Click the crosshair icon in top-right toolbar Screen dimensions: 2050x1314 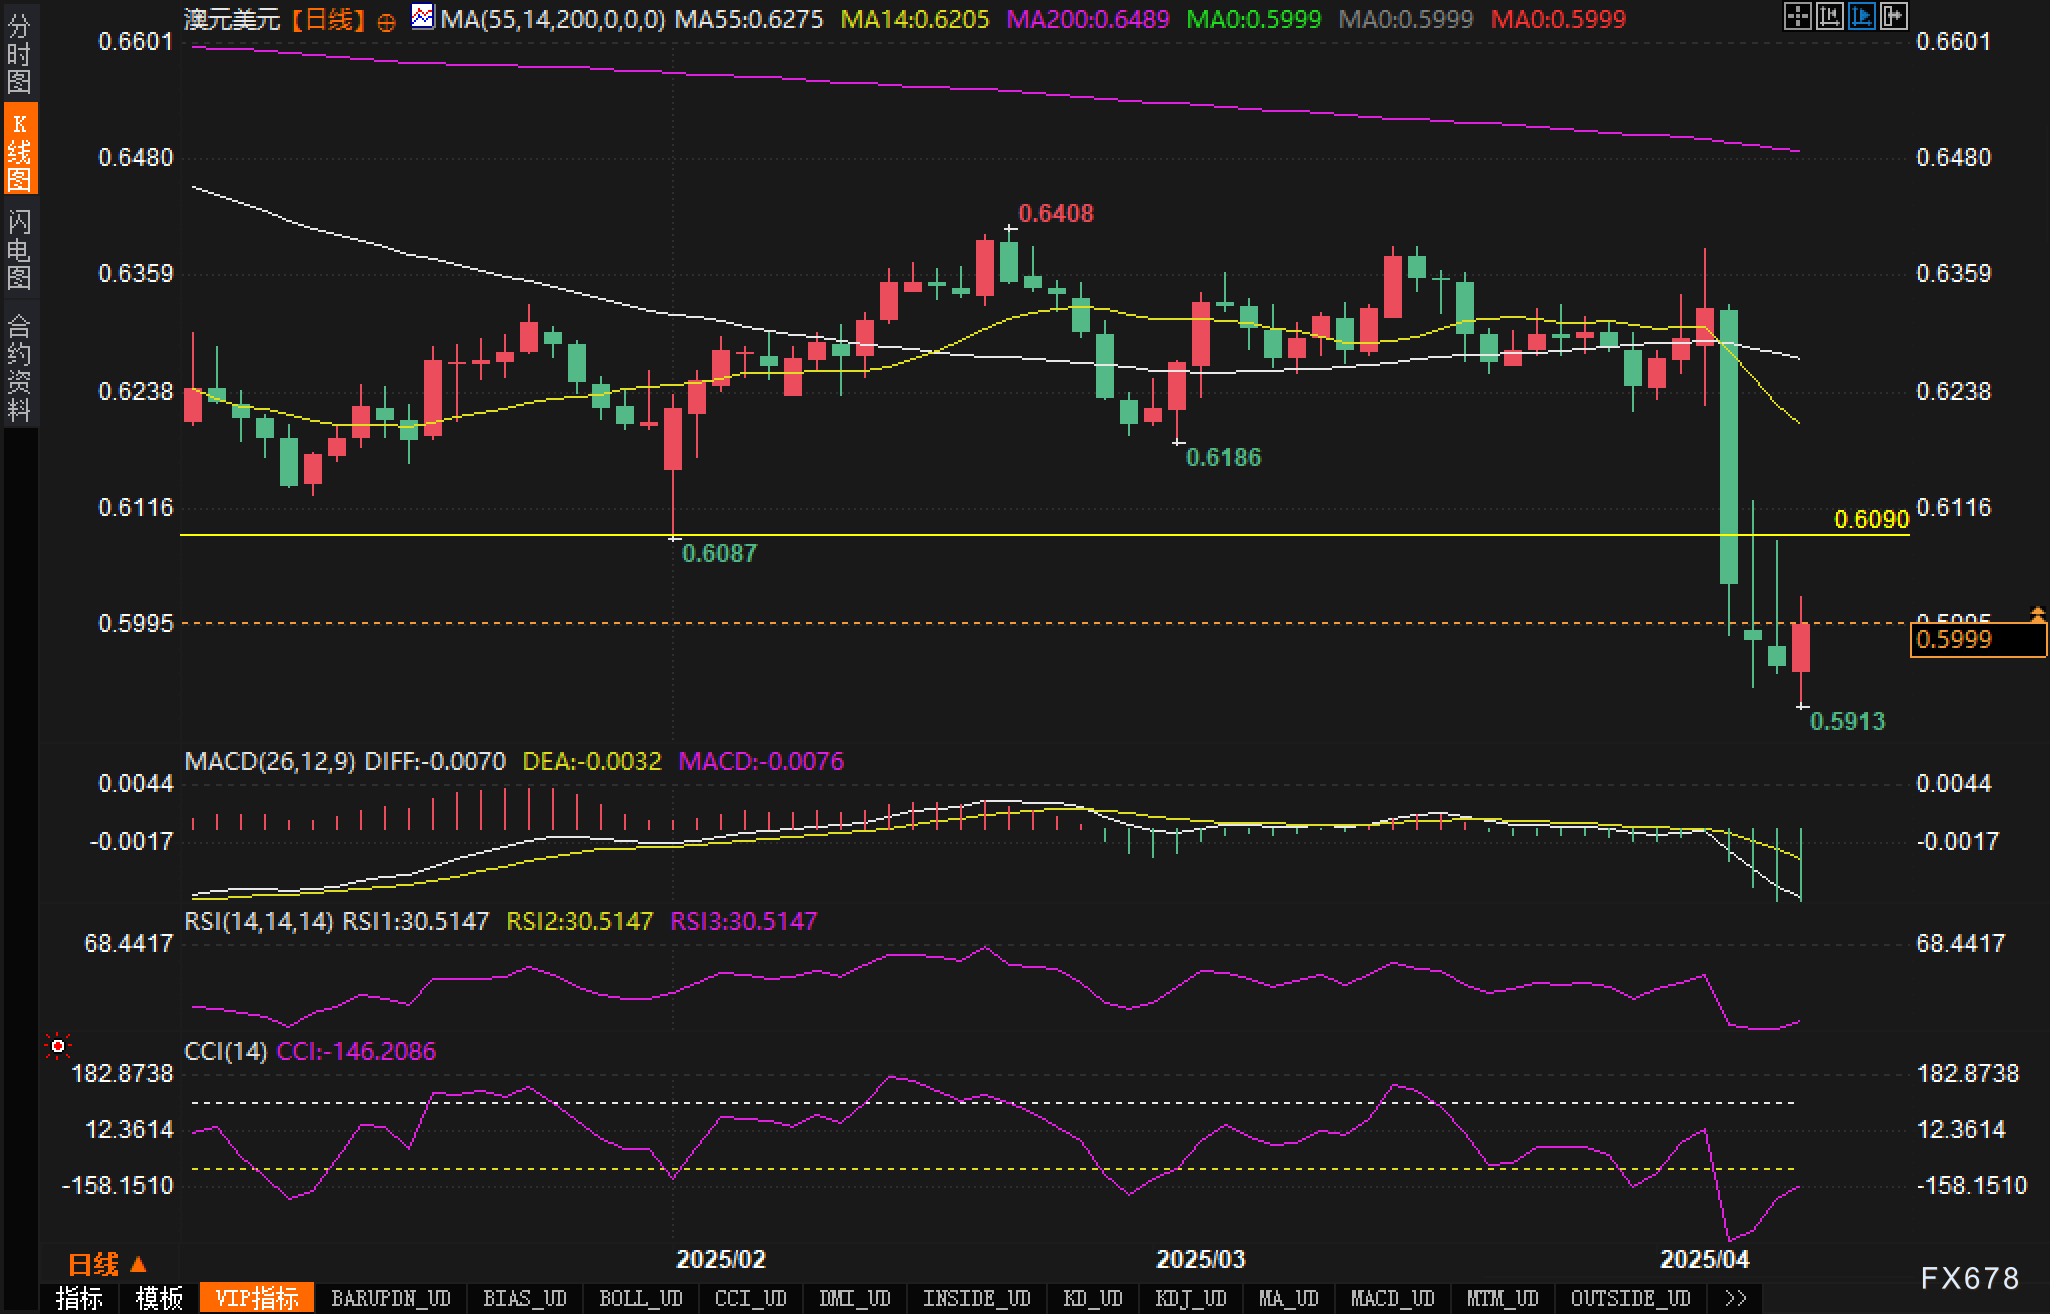[x=1797, y=16]
